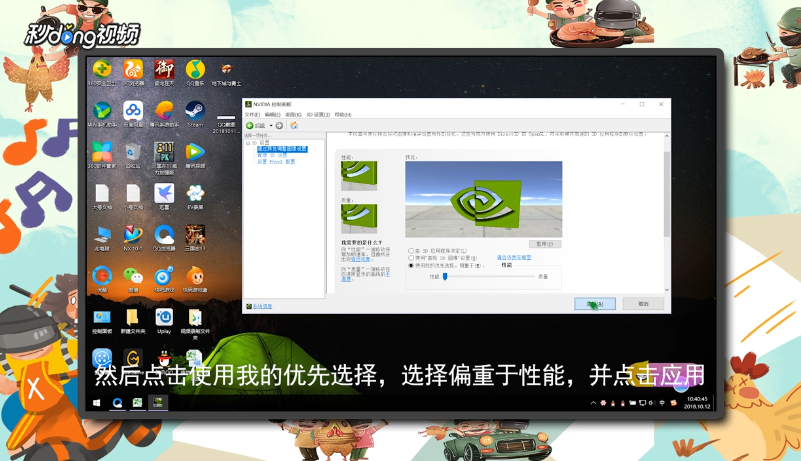The width and height of the screenshot is (801, 461).
Task: Click QQ browser icon in taskbar
Action: point(117,403)
